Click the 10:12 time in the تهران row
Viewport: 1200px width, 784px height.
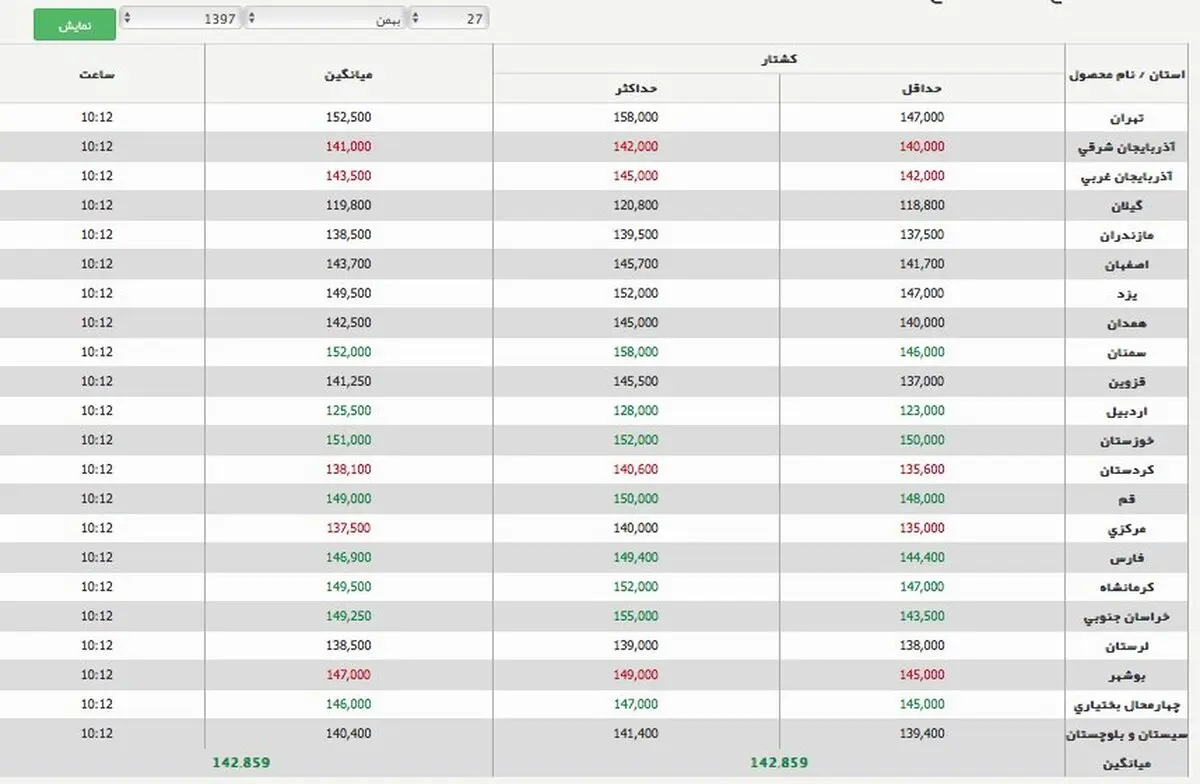coord(97,117)
